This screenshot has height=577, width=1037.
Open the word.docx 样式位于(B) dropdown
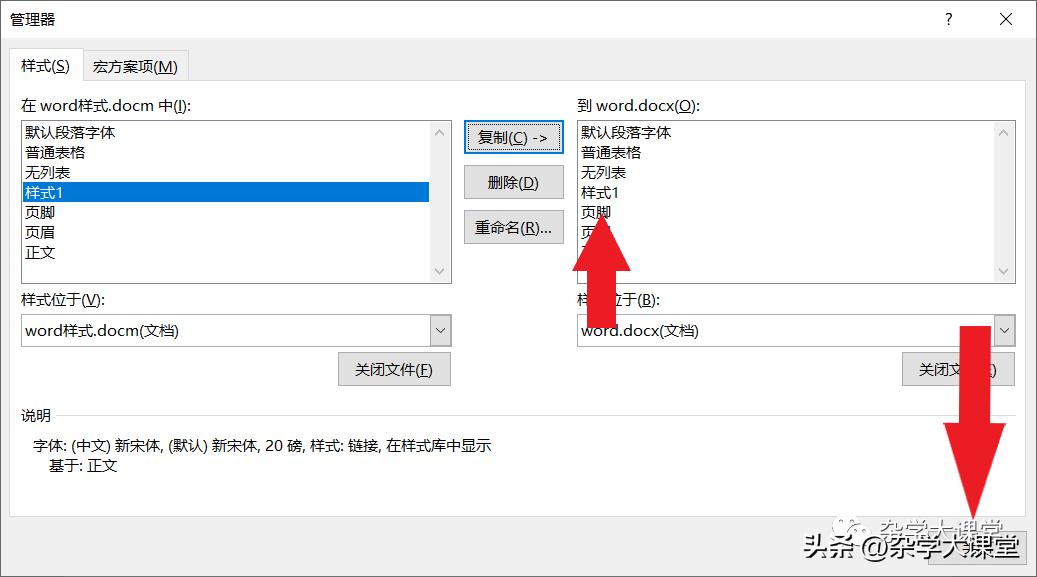tap(1003, 330)
